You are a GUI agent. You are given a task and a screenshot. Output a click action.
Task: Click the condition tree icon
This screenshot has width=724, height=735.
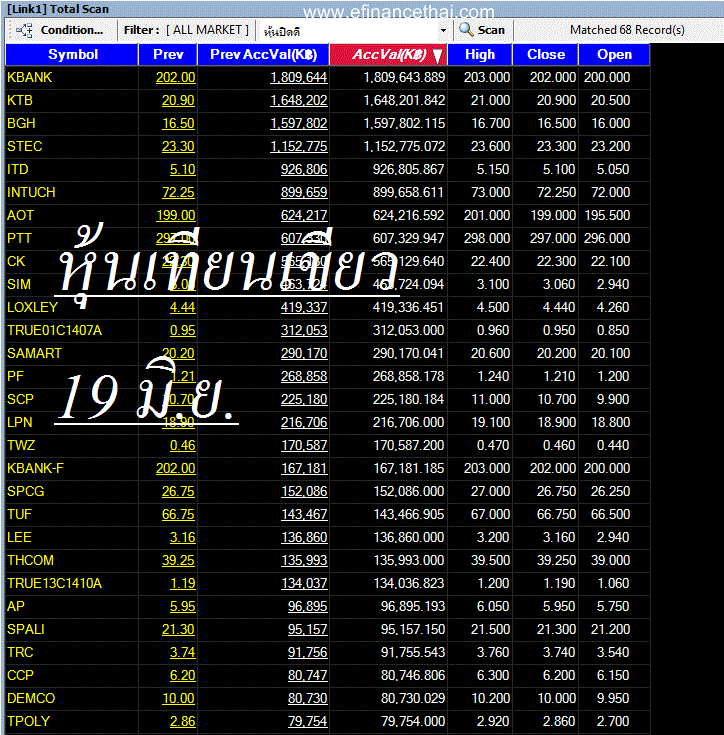point(24,30)
